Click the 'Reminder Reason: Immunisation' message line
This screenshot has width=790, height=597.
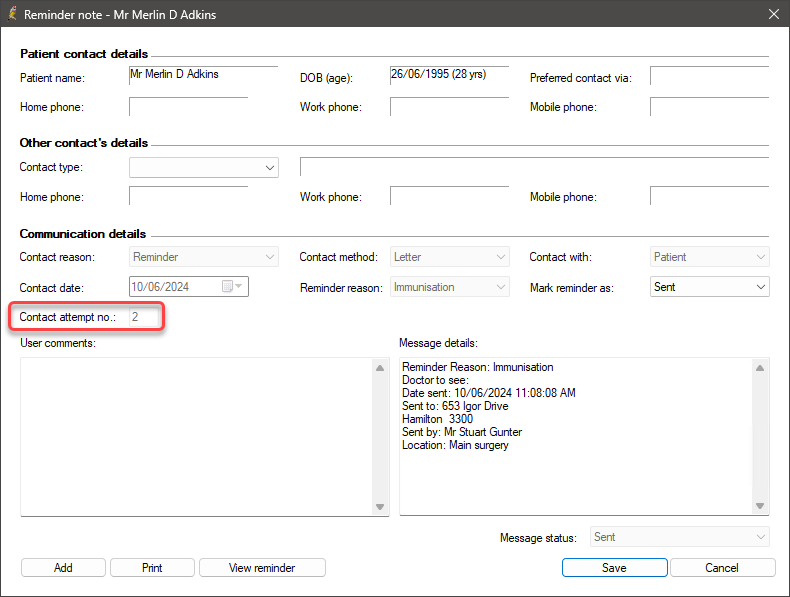[x=478, y=367]
